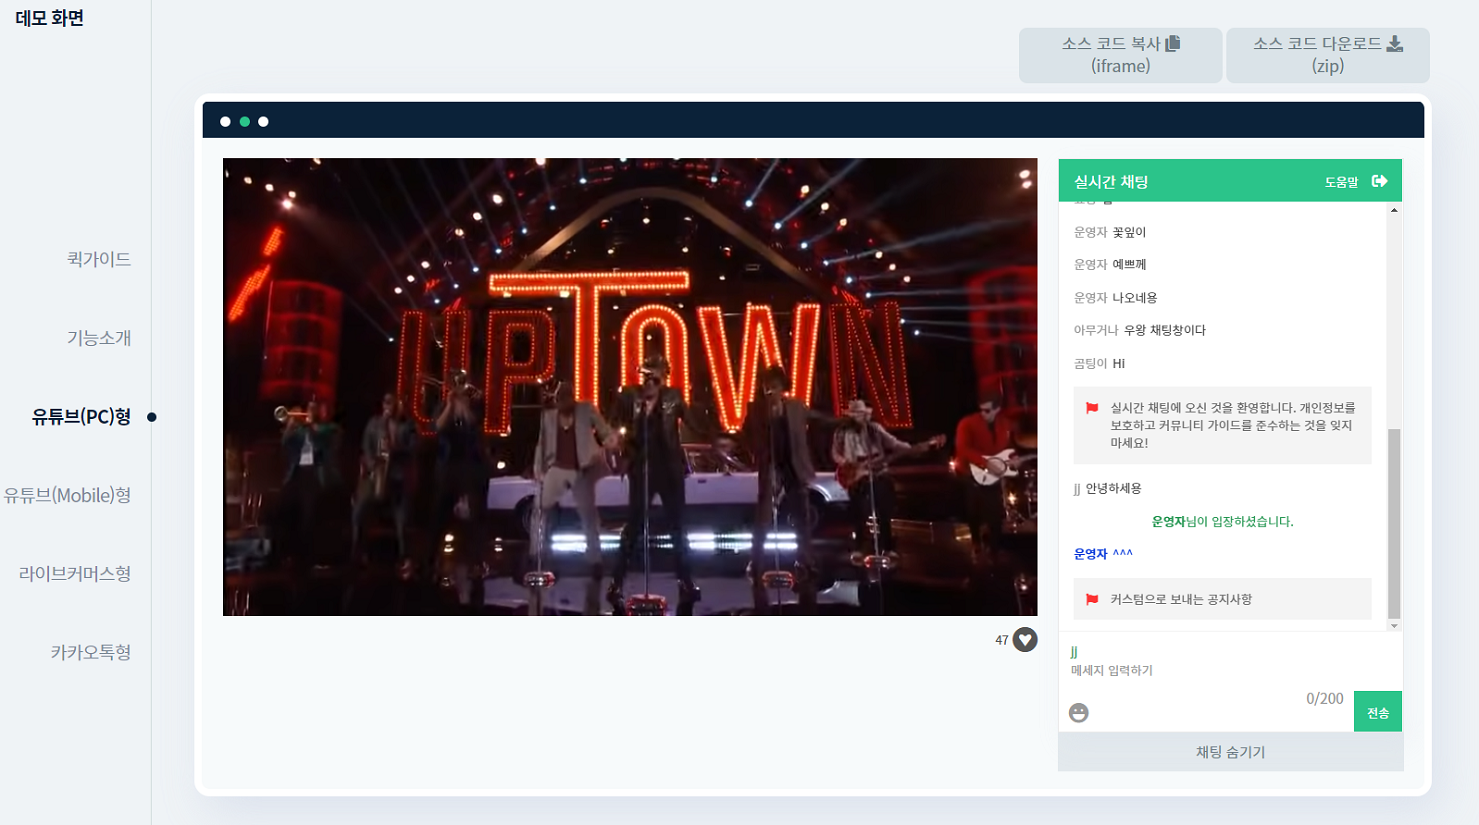Hide the chat with 채팅 숨기기

(x=1230, y=752)
